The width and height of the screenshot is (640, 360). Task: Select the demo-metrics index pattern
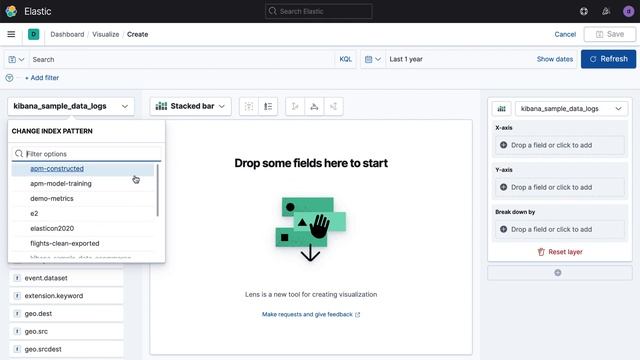(x=82, y=198)
